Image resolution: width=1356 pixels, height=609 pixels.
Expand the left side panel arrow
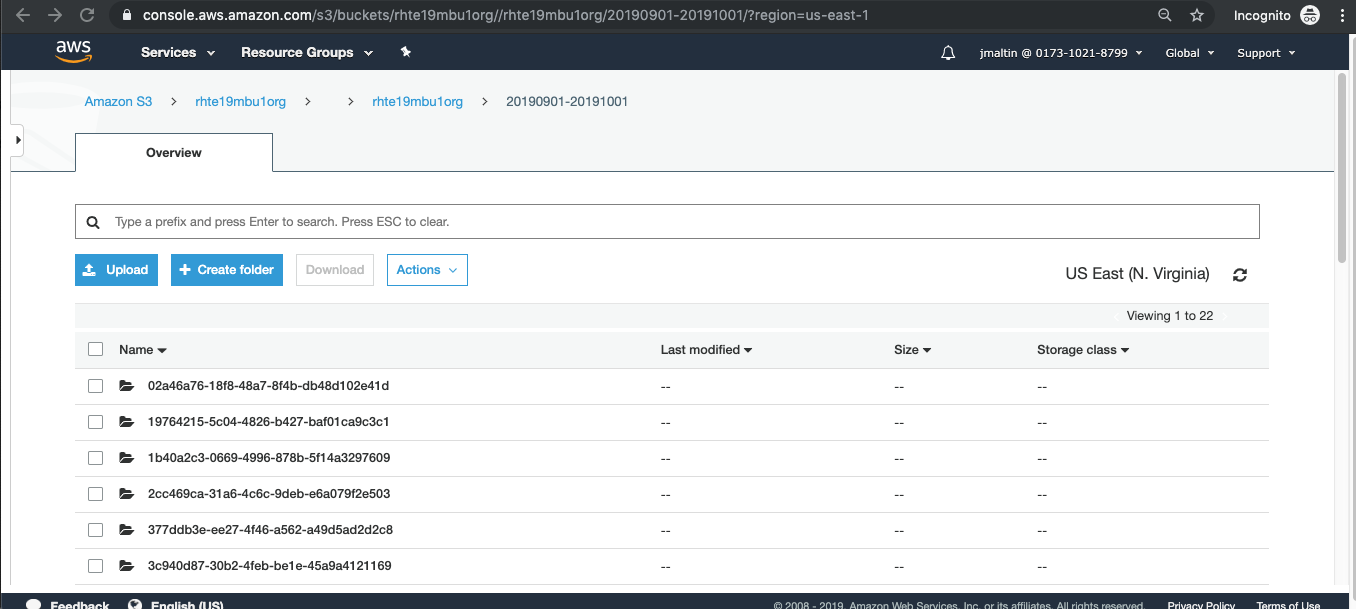pyautogui.click(x=18, y=140)
